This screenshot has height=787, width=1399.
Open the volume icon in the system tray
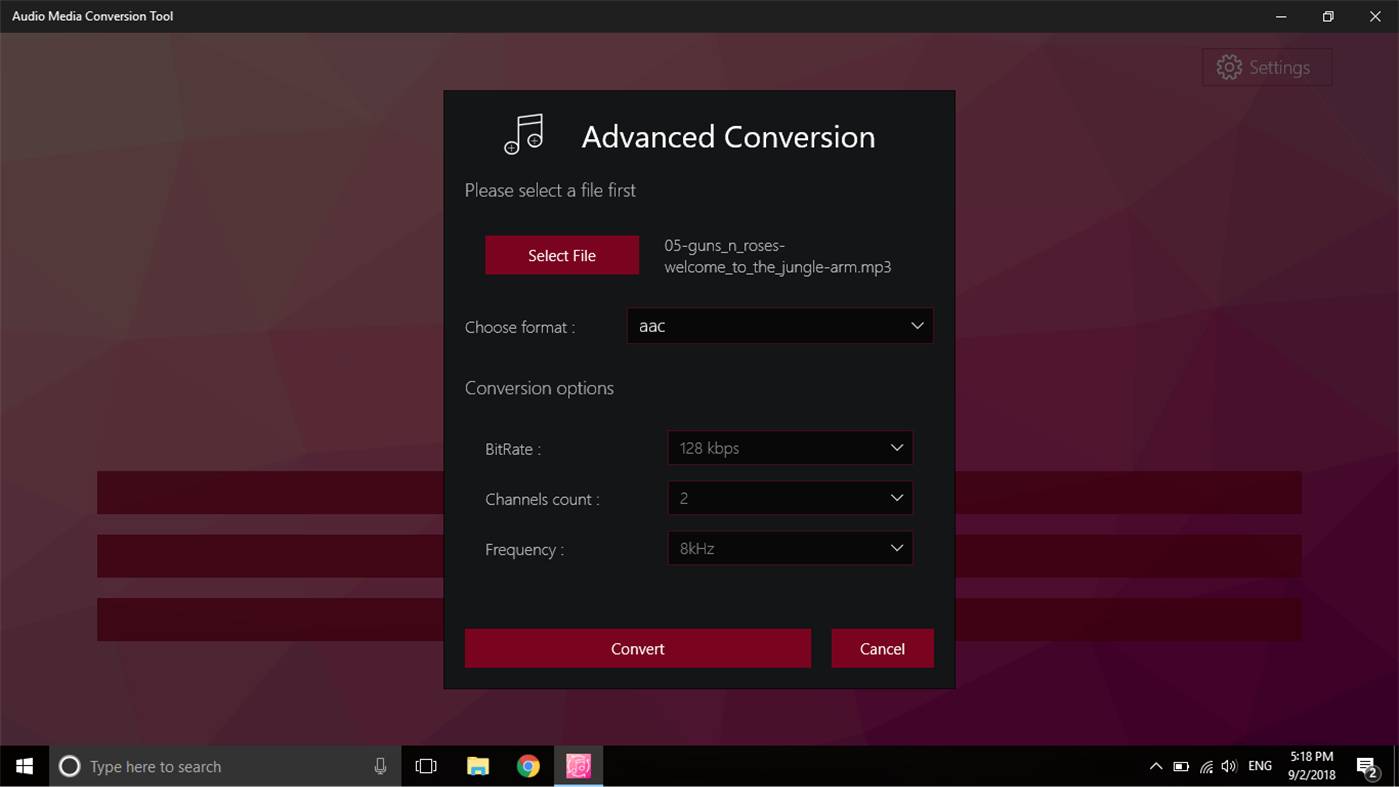point(1228,766)
